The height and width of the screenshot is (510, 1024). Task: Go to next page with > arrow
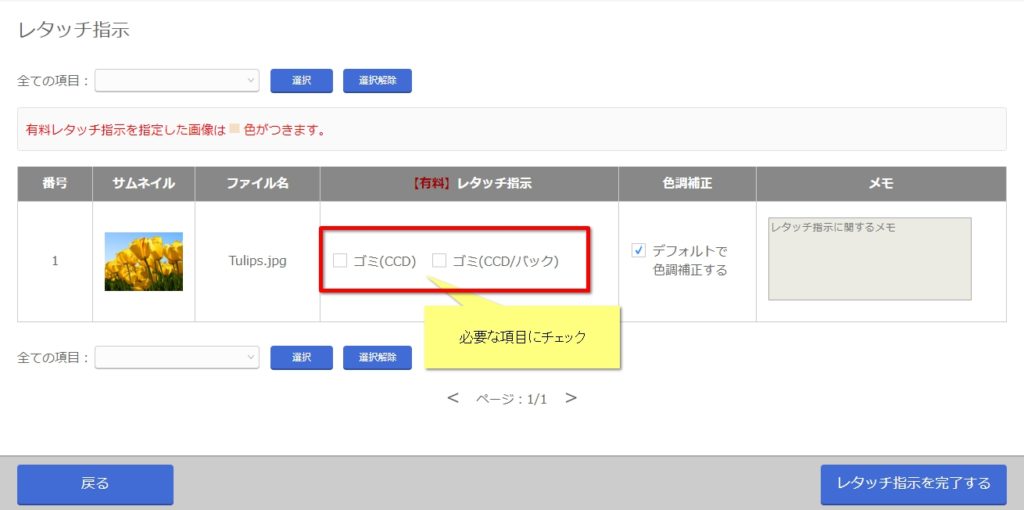571,398
